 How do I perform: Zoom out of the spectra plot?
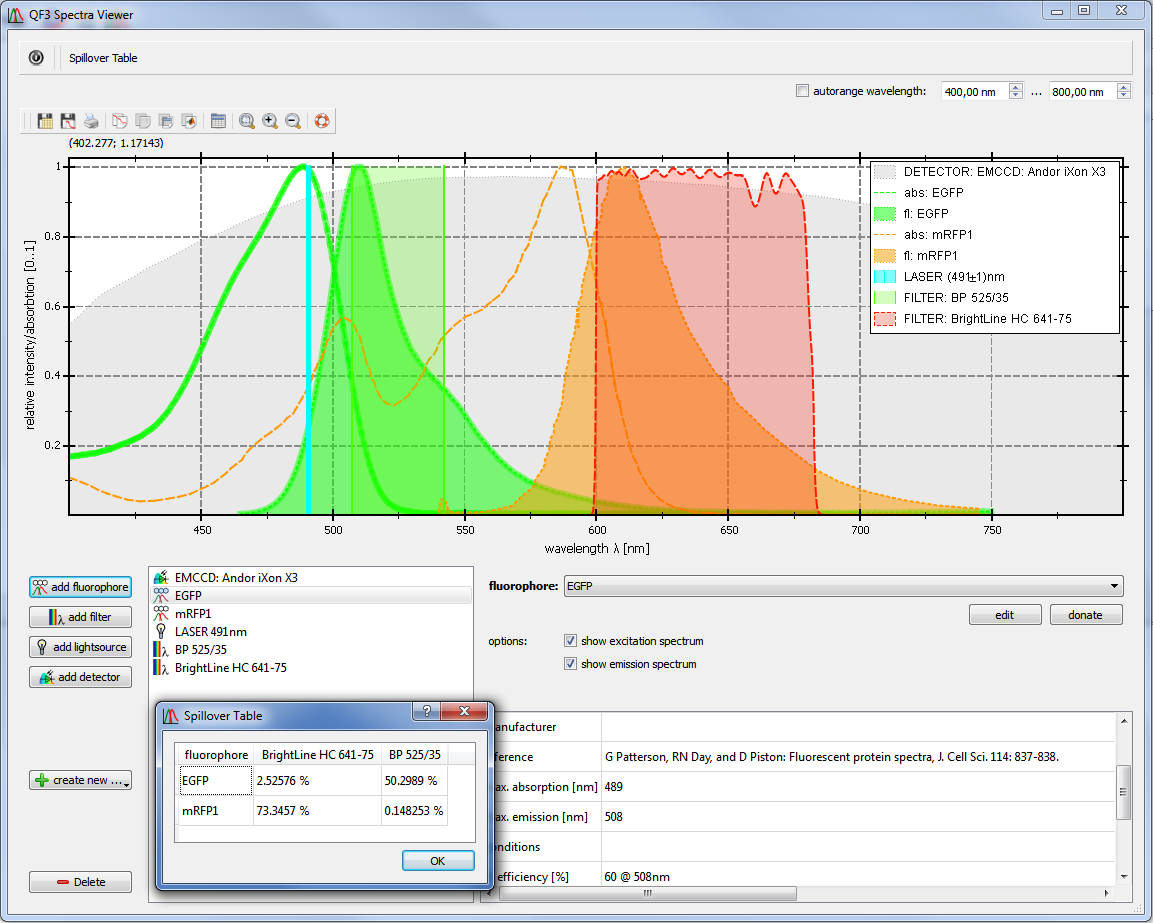[x=293, y=121]
